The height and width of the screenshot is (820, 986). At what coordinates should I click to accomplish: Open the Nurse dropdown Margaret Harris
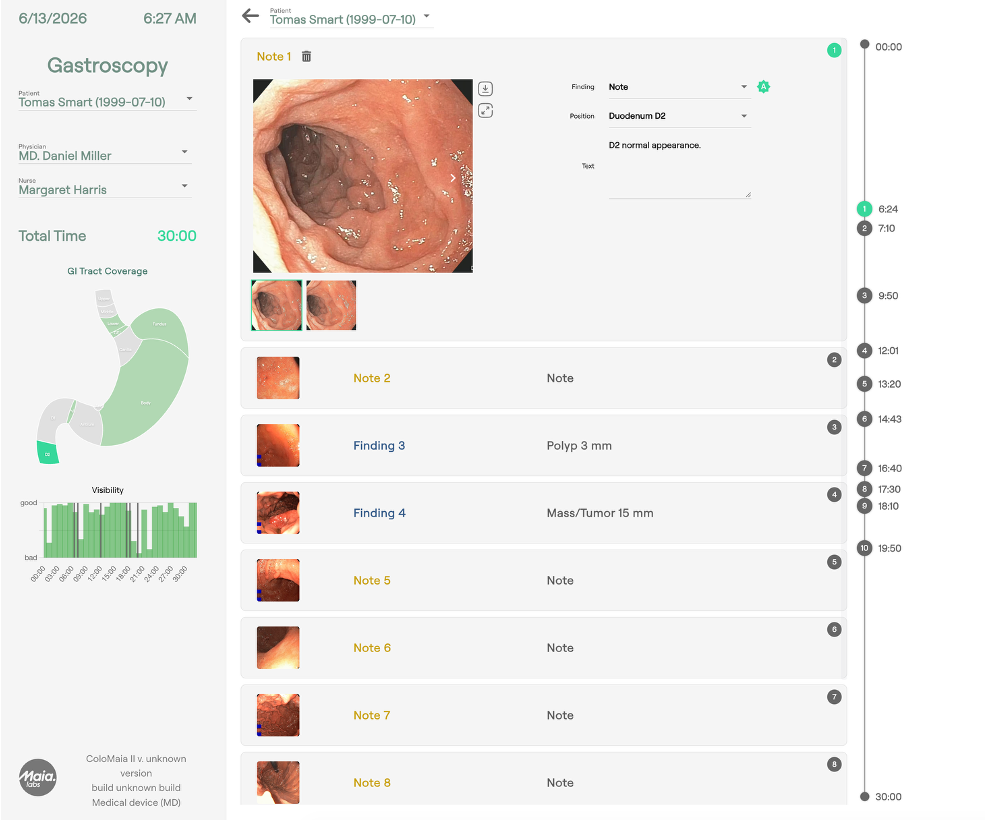point(104,188)
